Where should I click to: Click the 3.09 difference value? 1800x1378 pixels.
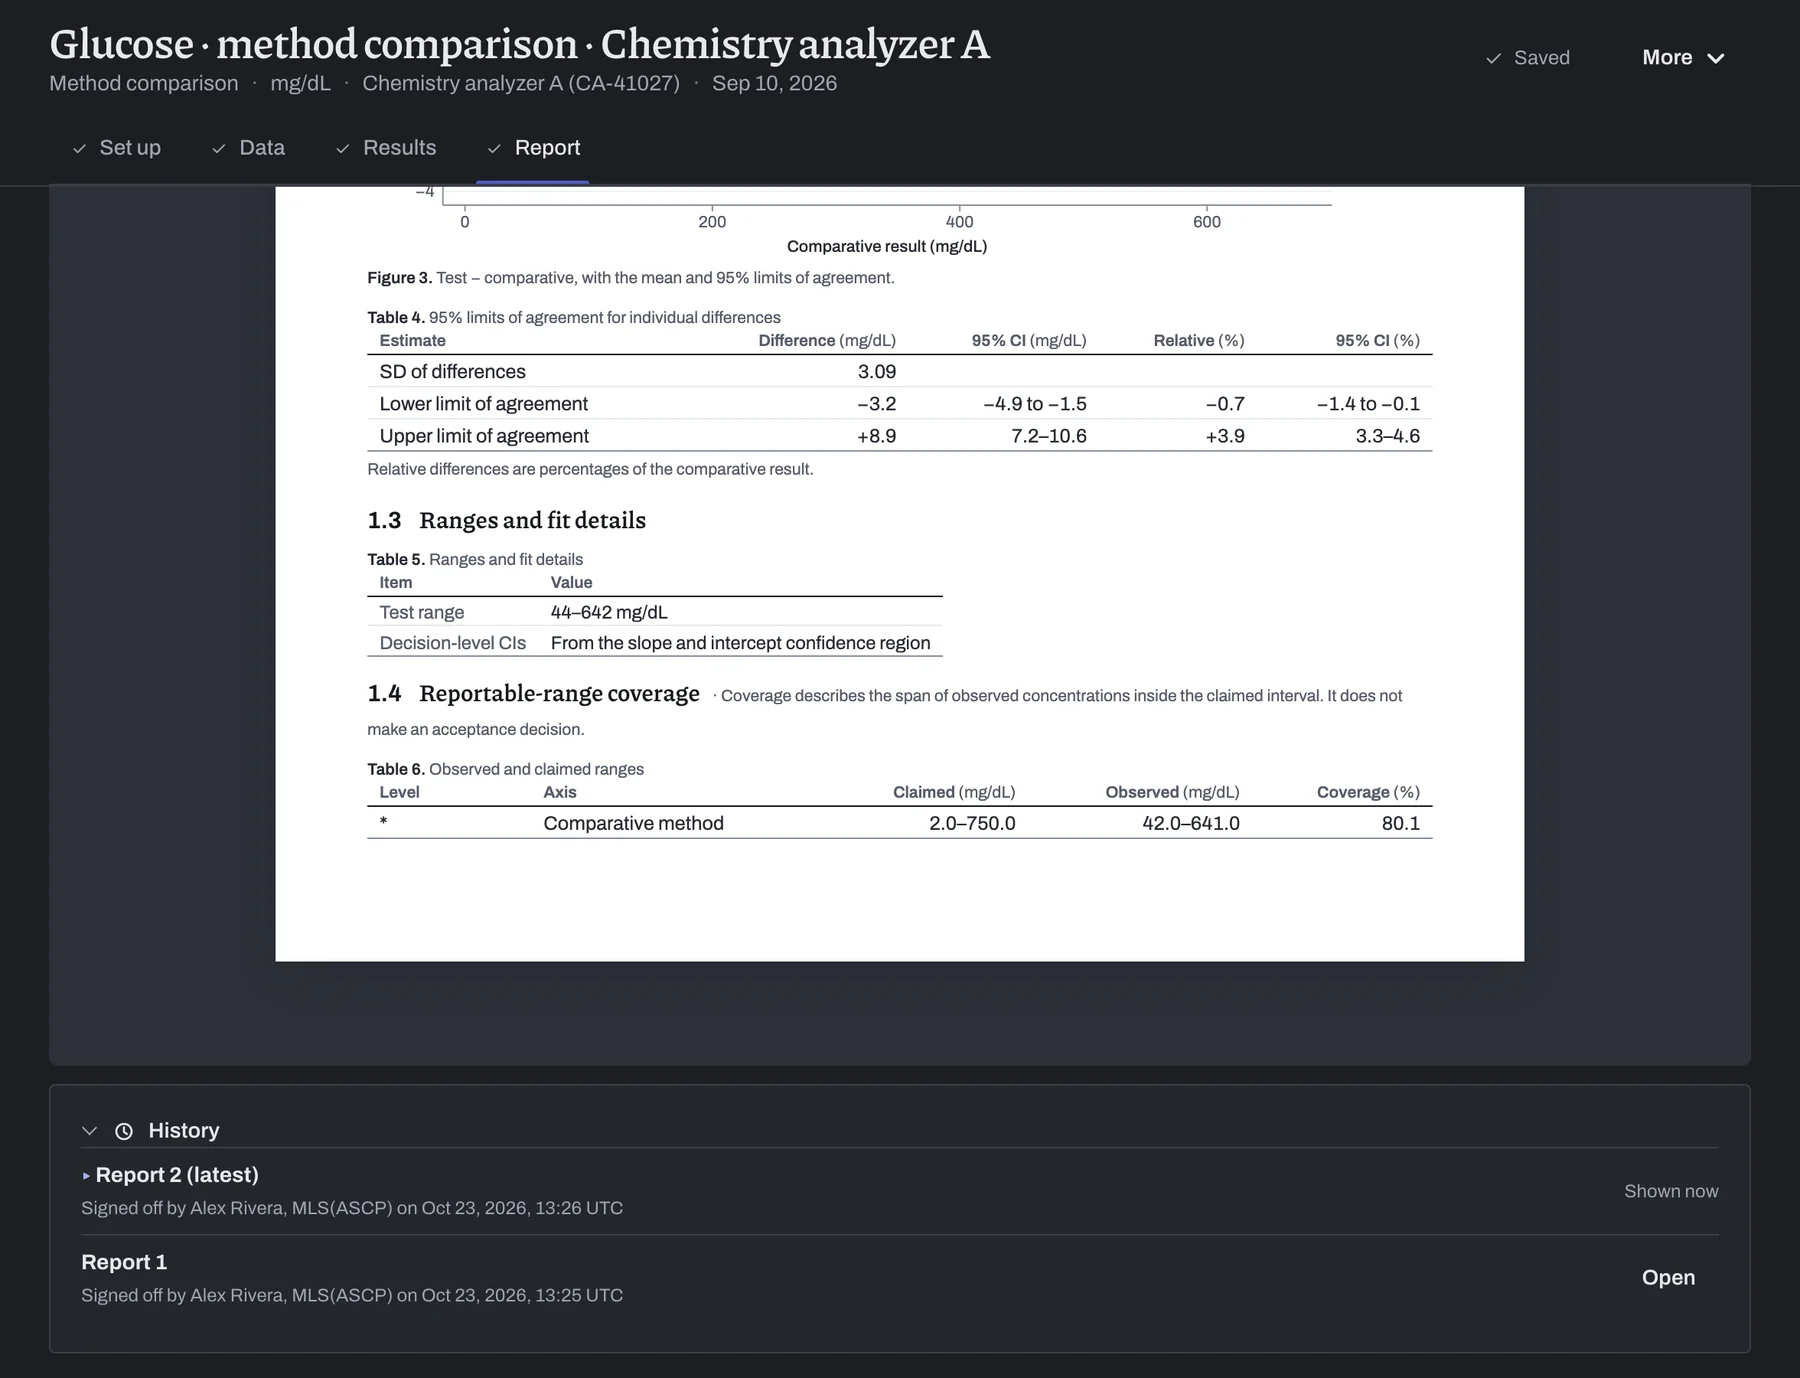pos(877,371)
